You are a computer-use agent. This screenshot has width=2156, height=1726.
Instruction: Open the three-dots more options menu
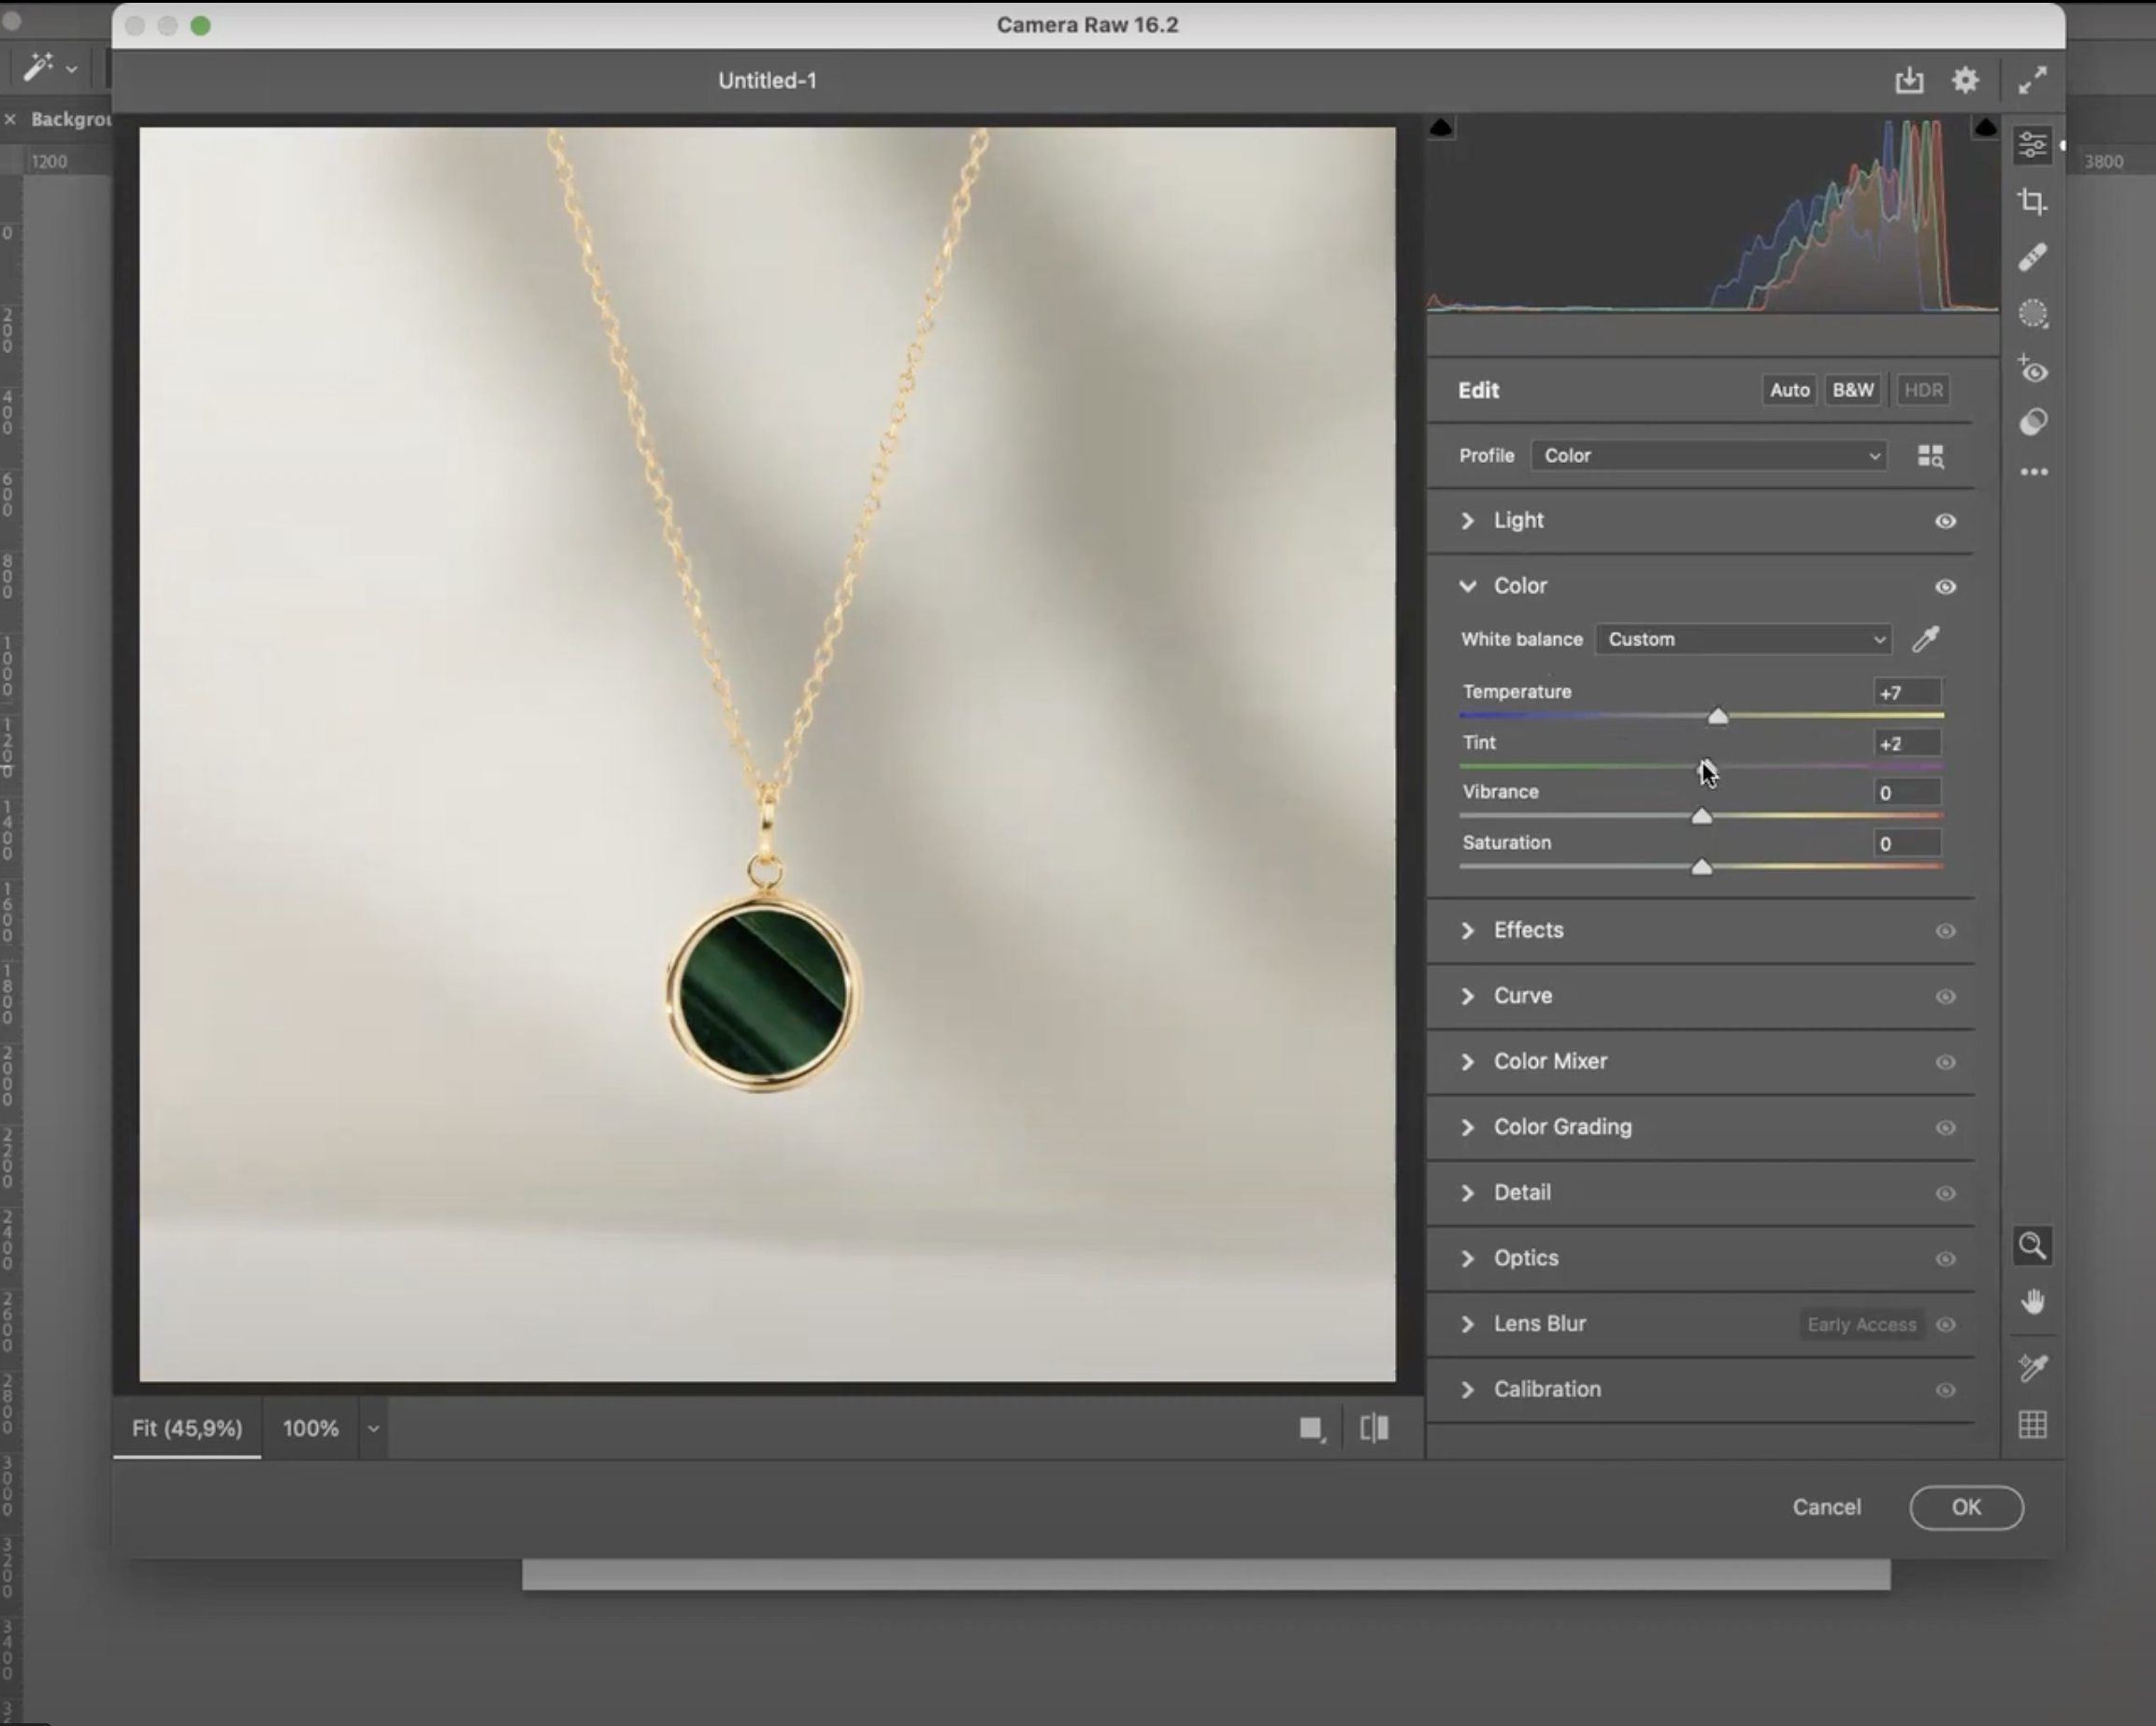pos(2033,472)
